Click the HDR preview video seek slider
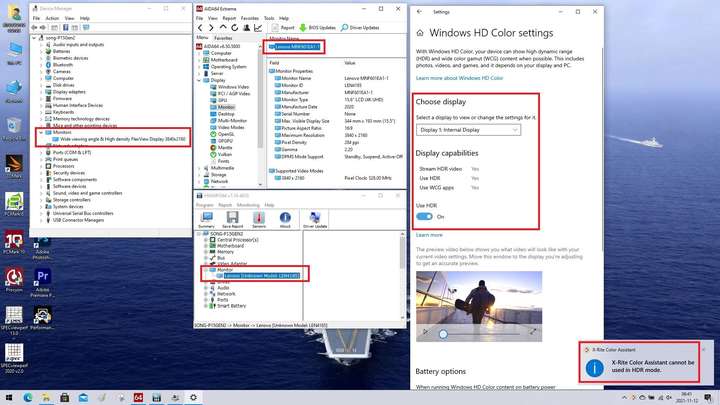This screenshot has width=720, height=405. pos(479,334)
